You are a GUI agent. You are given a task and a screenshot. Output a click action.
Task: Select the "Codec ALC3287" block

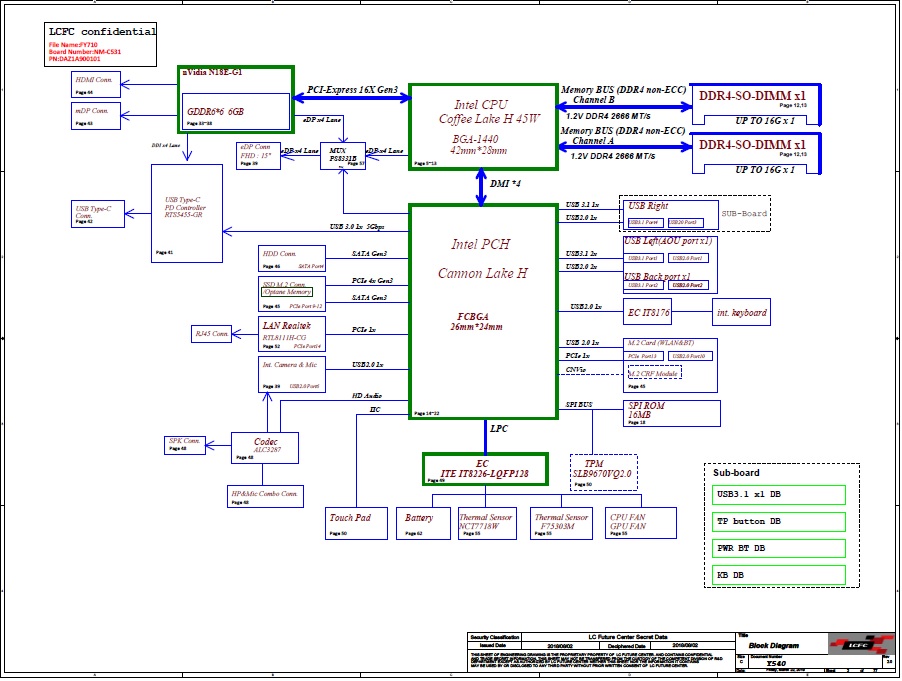265,447
